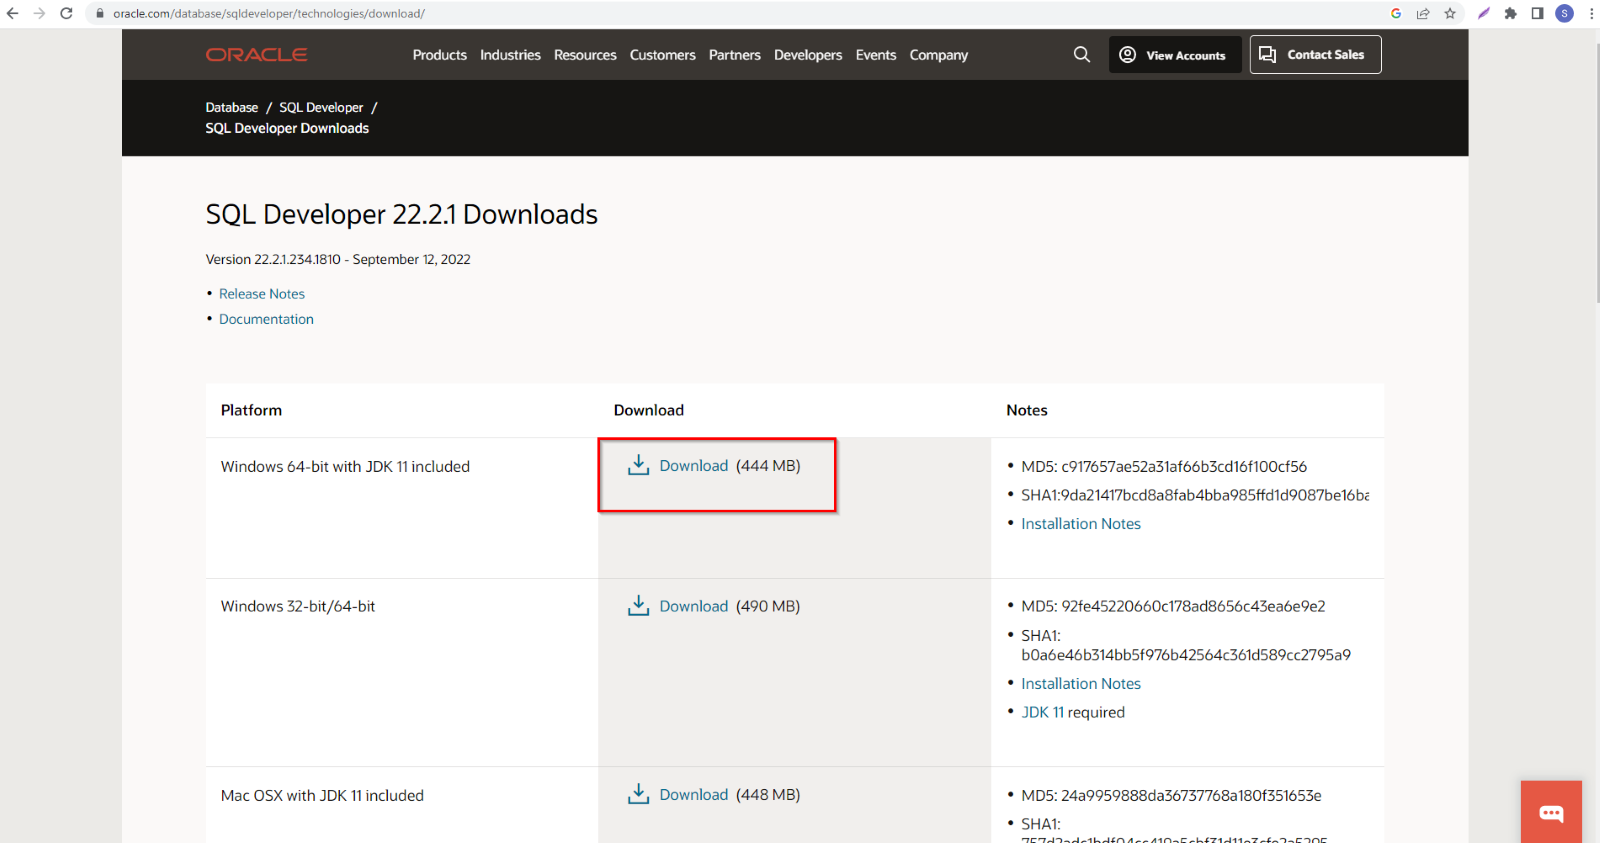
Task: Download Windows 64-bit with JDK 11 (444 MB)
Action: (693, 466)
